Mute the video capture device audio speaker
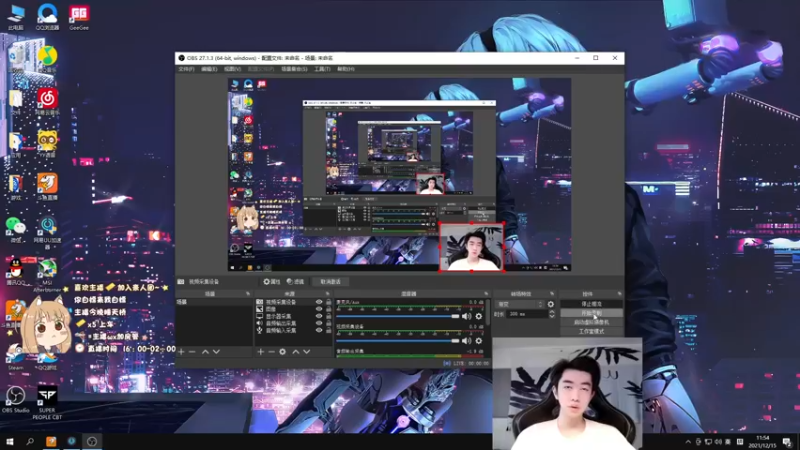Screen dimensions: 800x450 466,341
